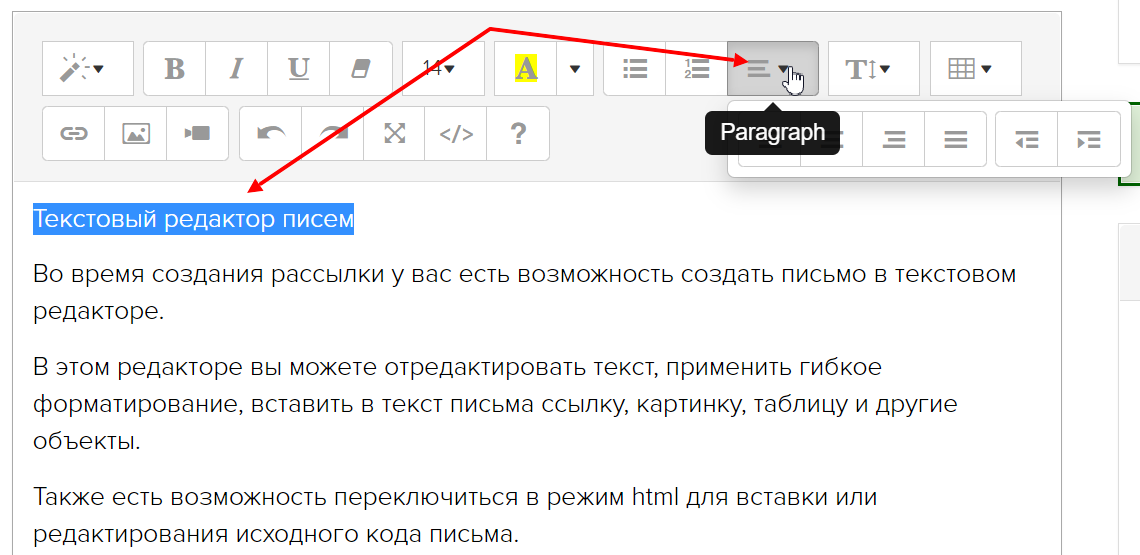
Task: Open the font size 14 dropdown
Action: coord(442,69)
